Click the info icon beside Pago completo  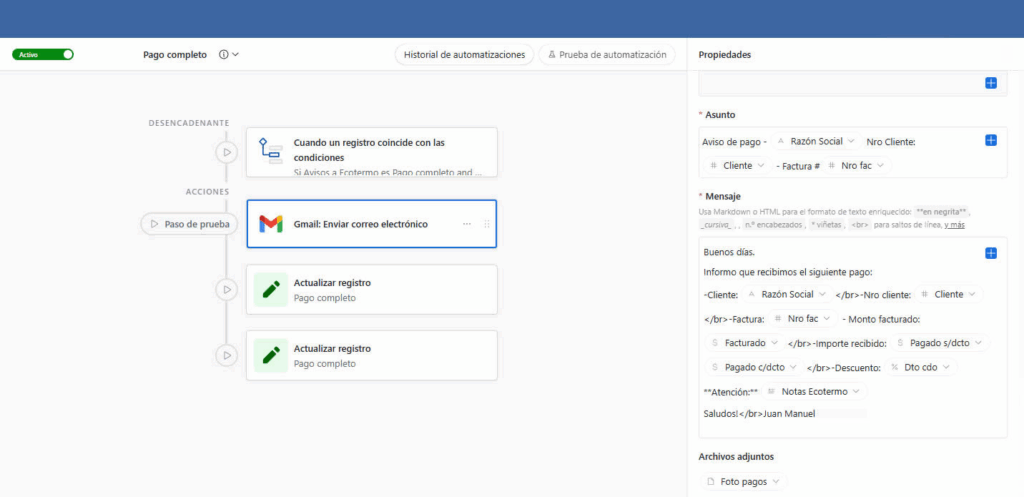pos(223,55)
